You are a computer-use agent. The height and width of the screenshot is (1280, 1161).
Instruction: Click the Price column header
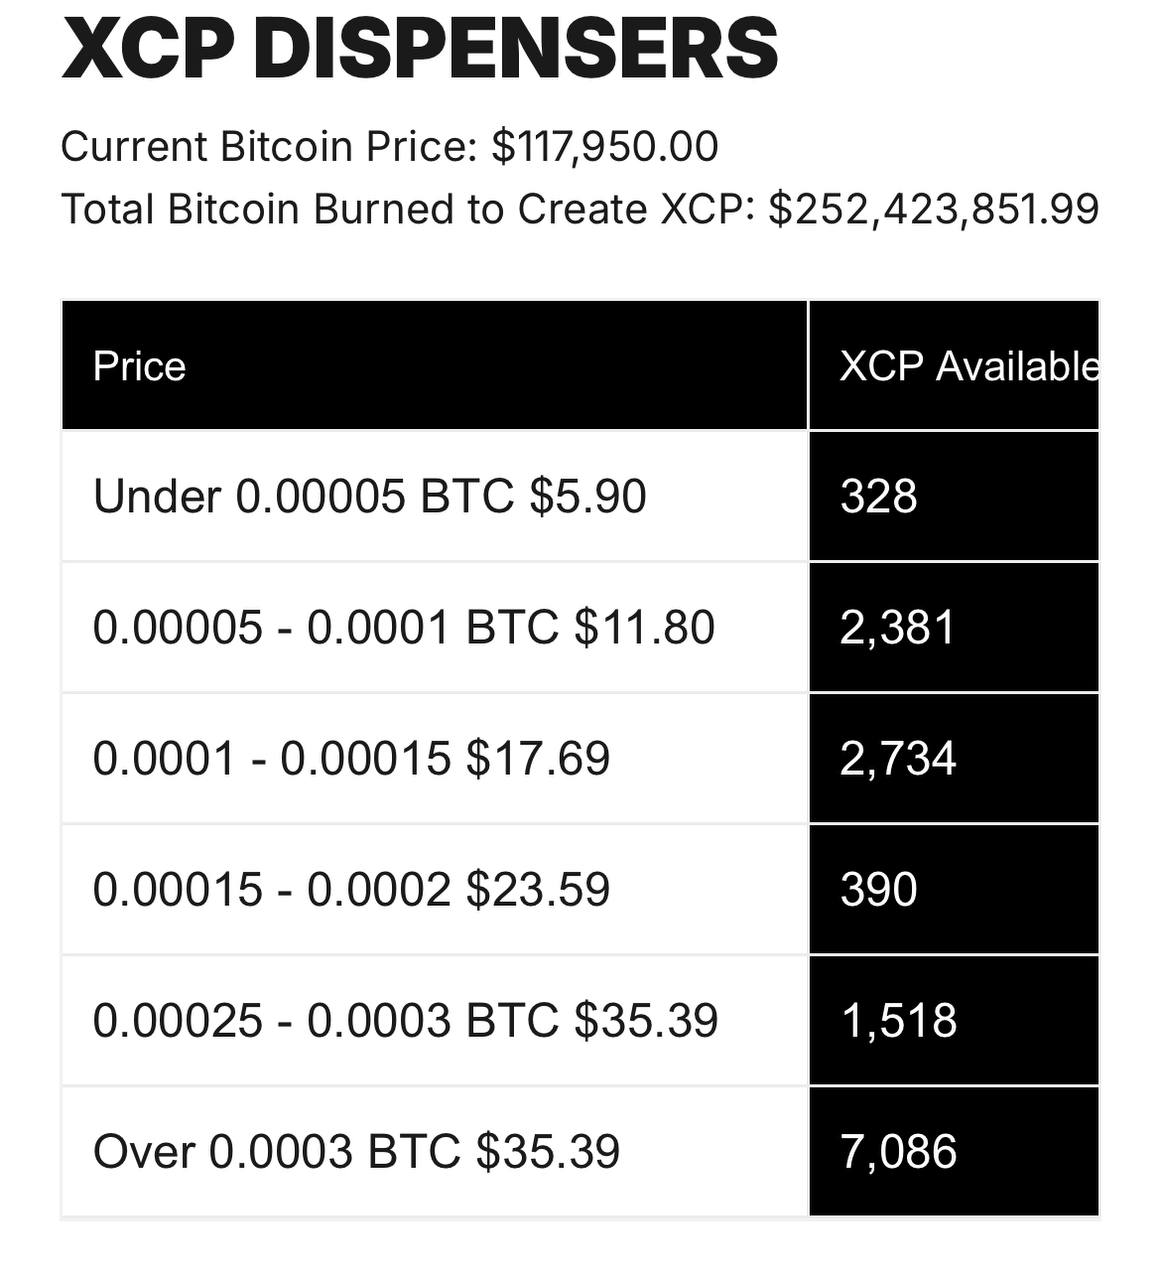(139, 366)
